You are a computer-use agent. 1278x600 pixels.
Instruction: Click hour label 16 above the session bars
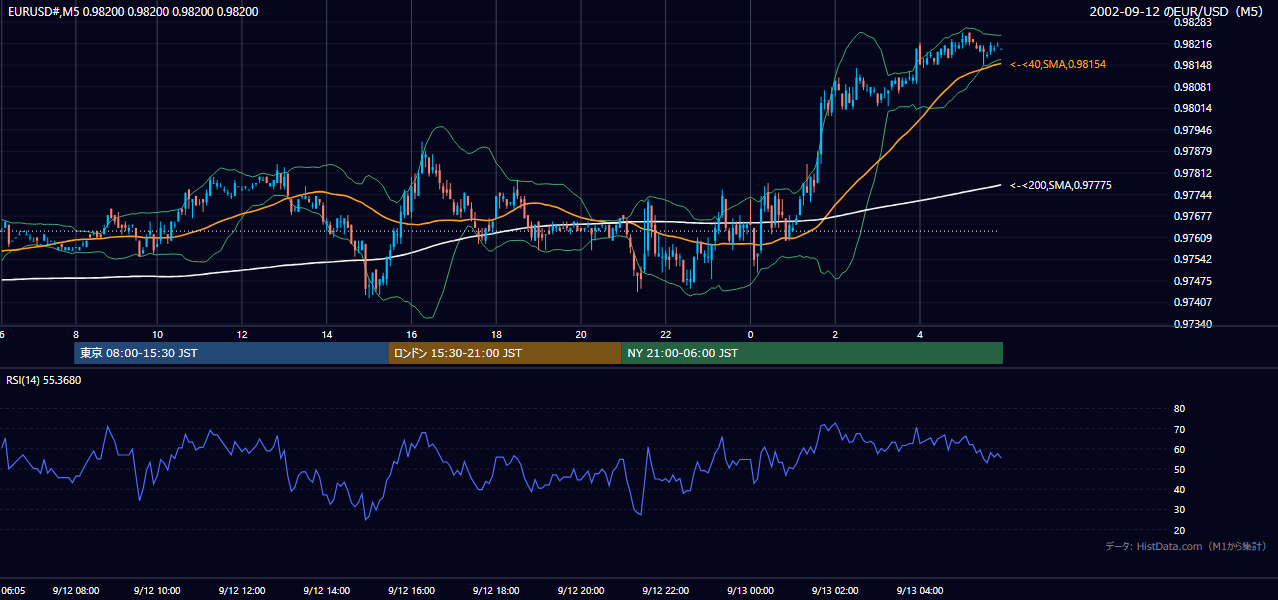point(411,334)
